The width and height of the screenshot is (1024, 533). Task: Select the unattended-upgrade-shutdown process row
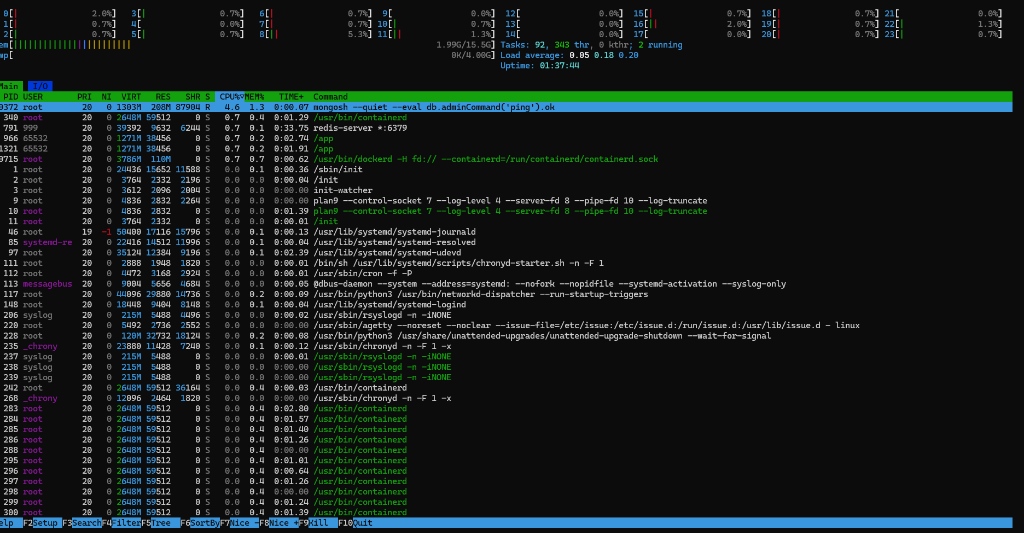click(x=506, y=336)
